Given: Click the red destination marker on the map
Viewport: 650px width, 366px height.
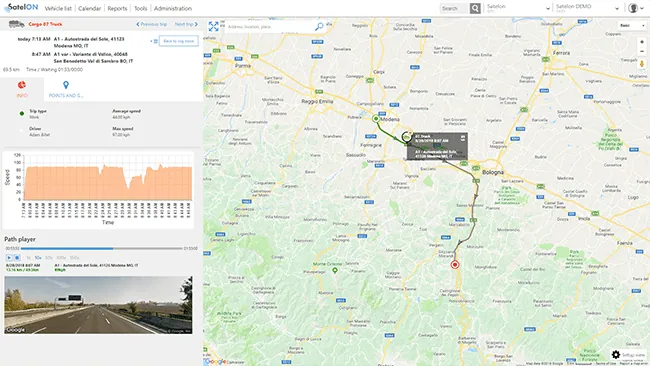Looking at the screenshot, I should point(455,264).
